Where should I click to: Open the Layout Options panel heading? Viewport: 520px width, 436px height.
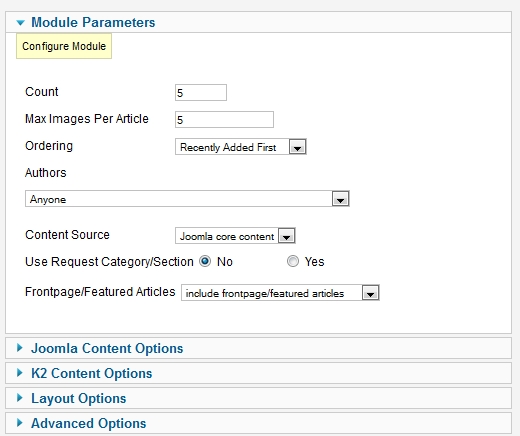(79, 398)
